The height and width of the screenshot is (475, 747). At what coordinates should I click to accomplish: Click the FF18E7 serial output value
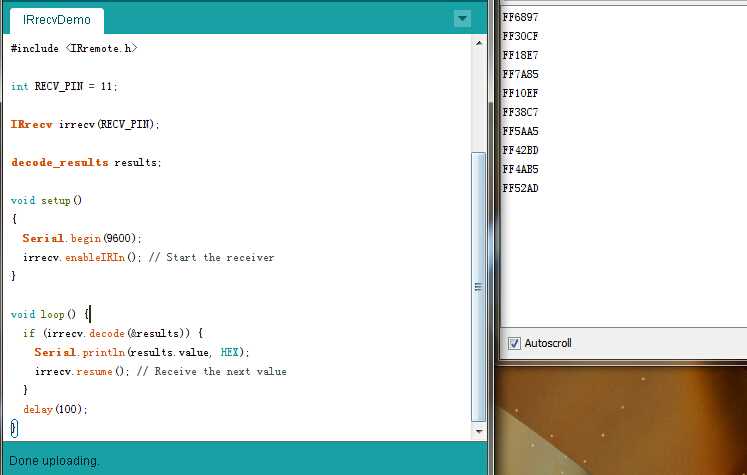click(520, 55)
